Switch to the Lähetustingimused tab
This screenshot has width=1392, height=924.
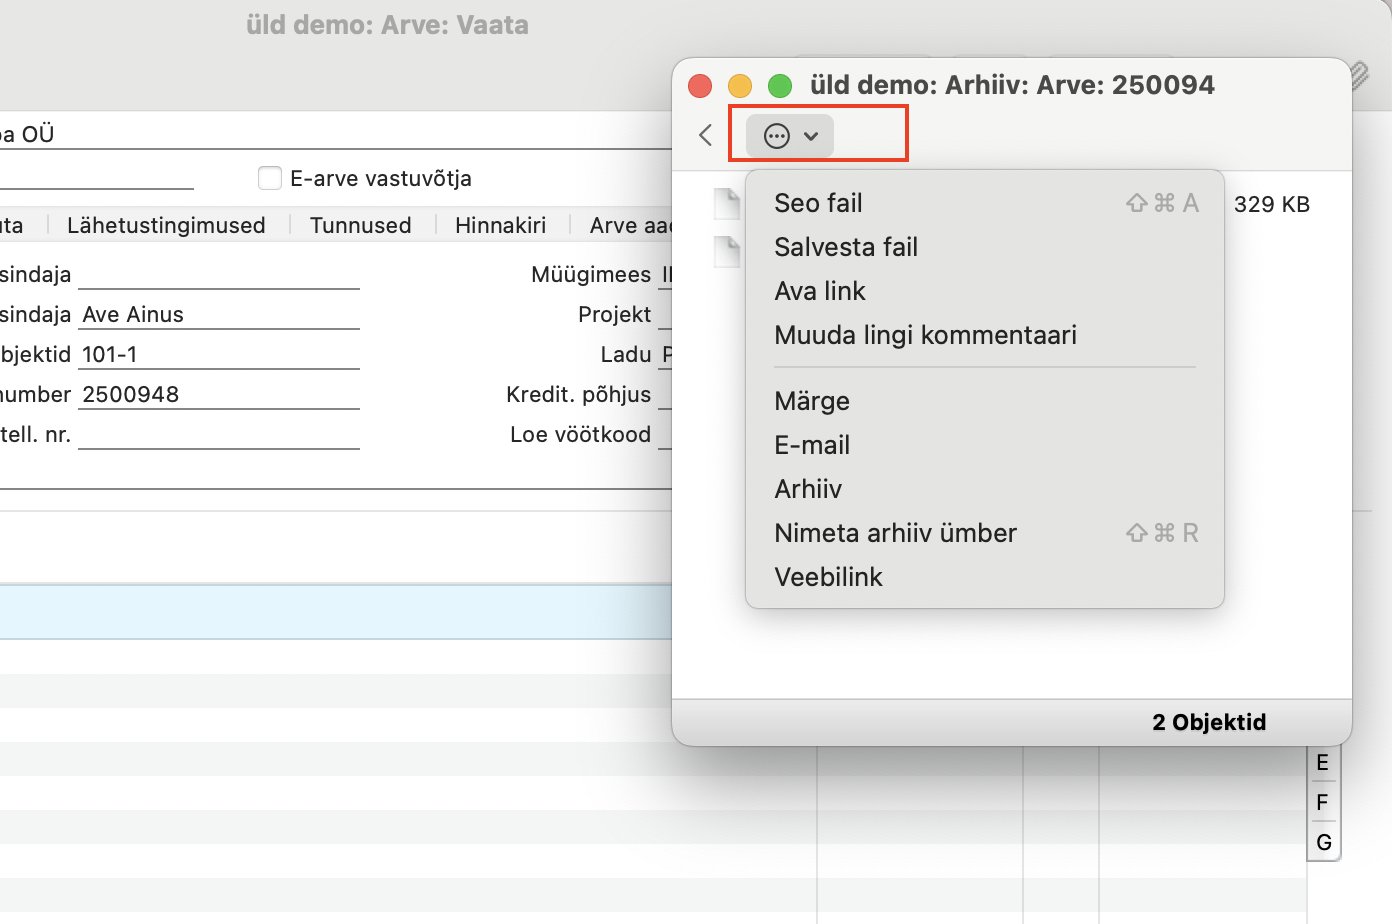coord(166,225)
